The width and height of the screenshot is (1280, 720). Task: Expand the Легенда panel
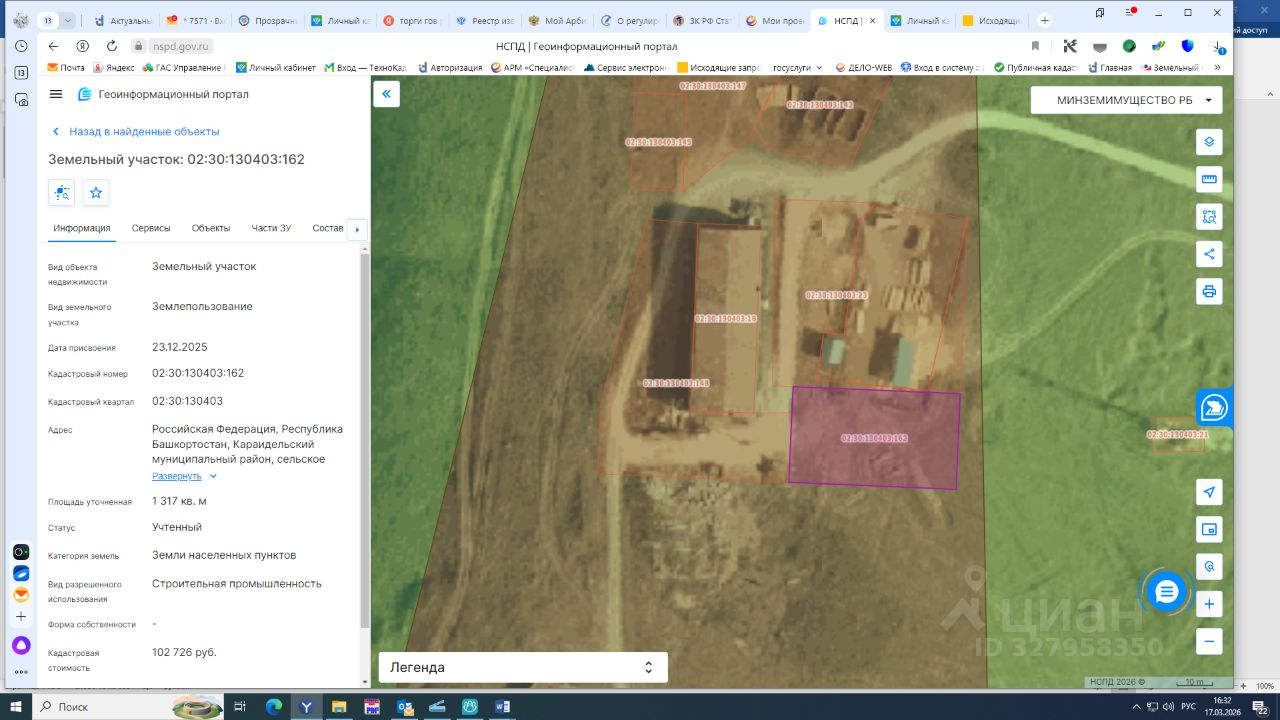tap(523, 667)
